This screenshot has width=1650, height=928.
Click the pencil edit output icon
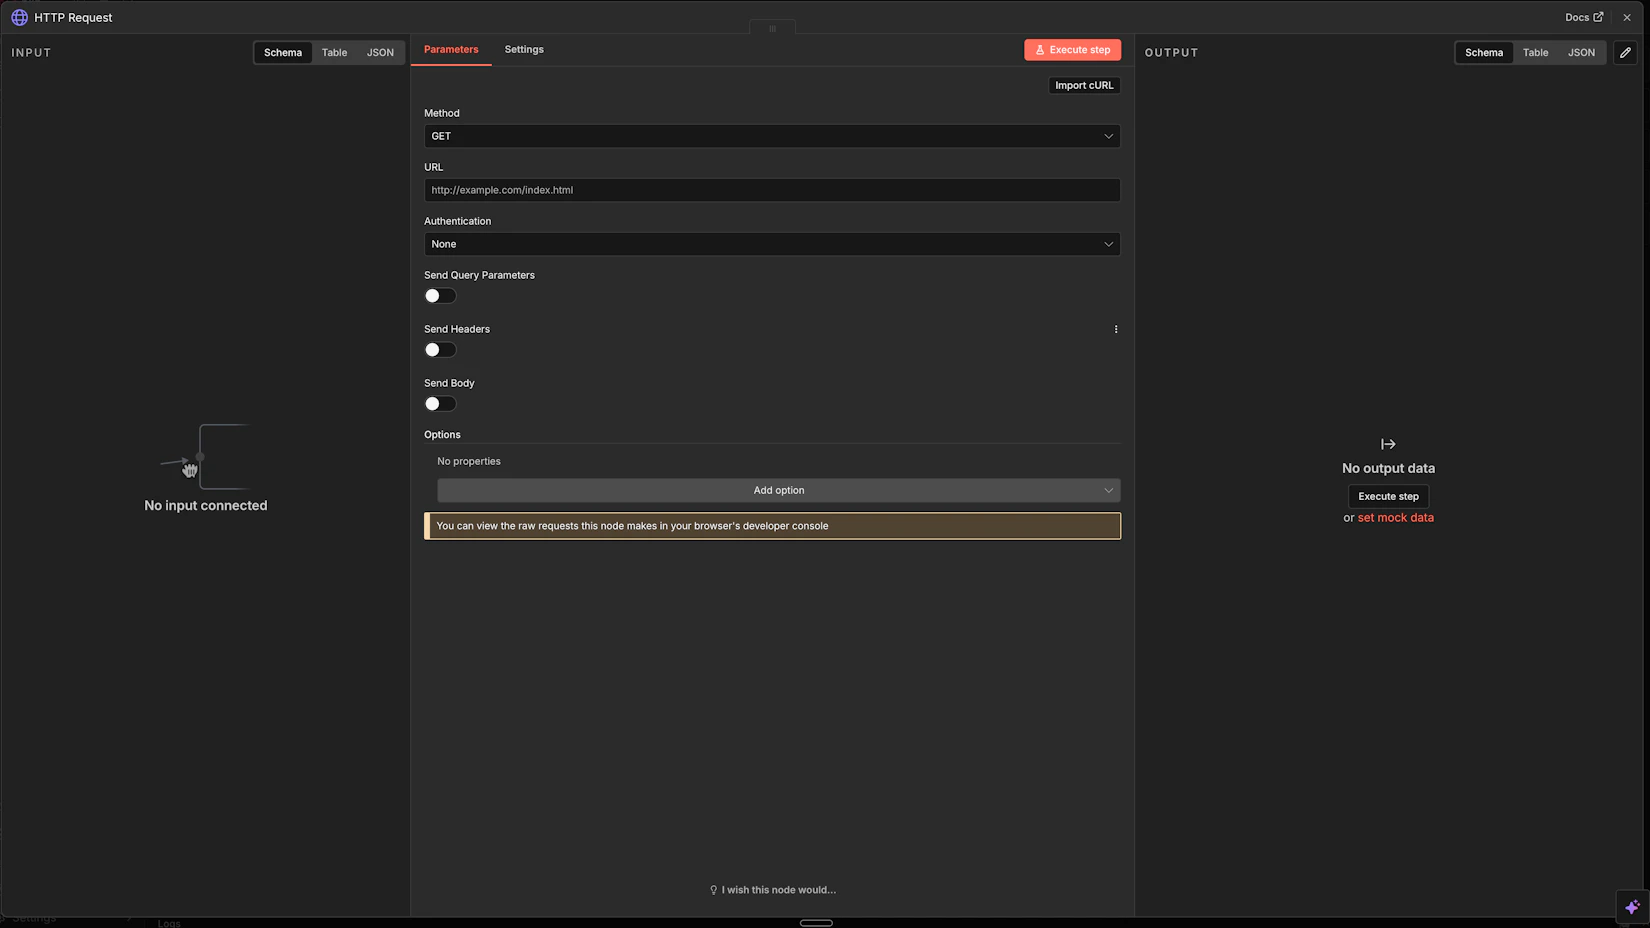coord(1625,52)
